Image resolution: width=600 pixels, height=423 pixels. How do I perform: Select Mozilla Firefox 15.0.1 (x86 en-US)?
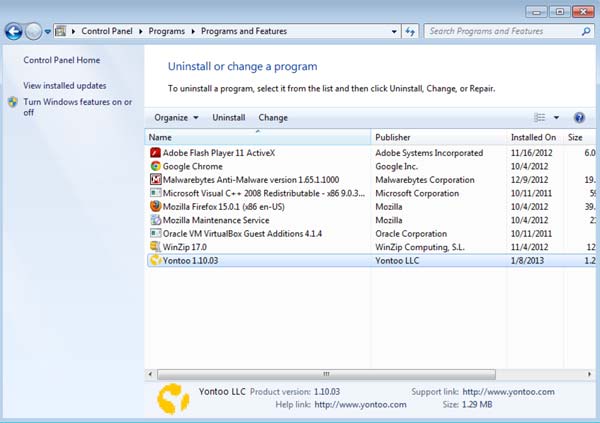click(x=370, y=207)
